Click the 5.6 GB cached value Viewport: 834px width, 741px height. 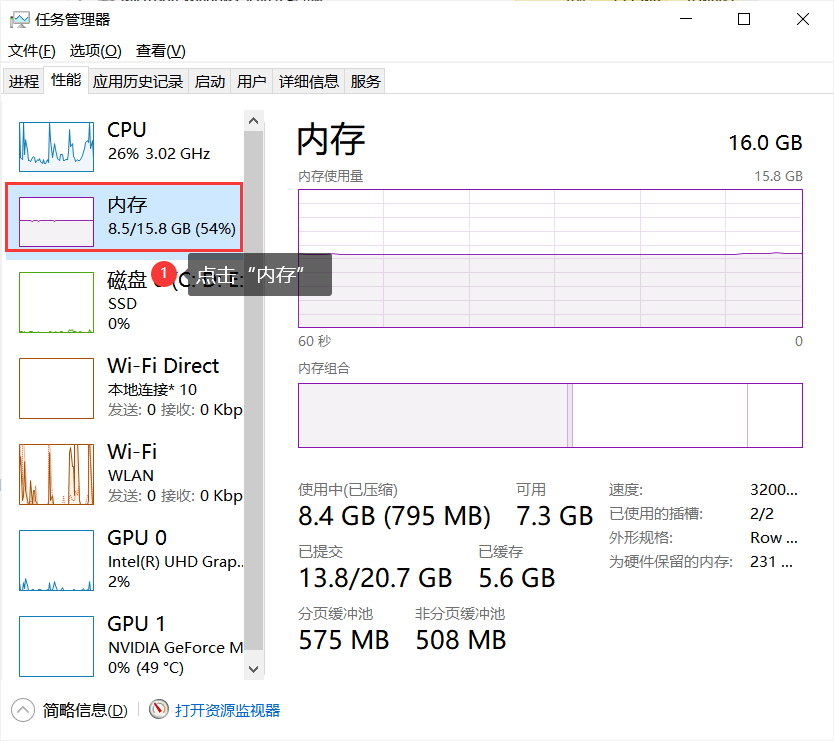[517, 578]
